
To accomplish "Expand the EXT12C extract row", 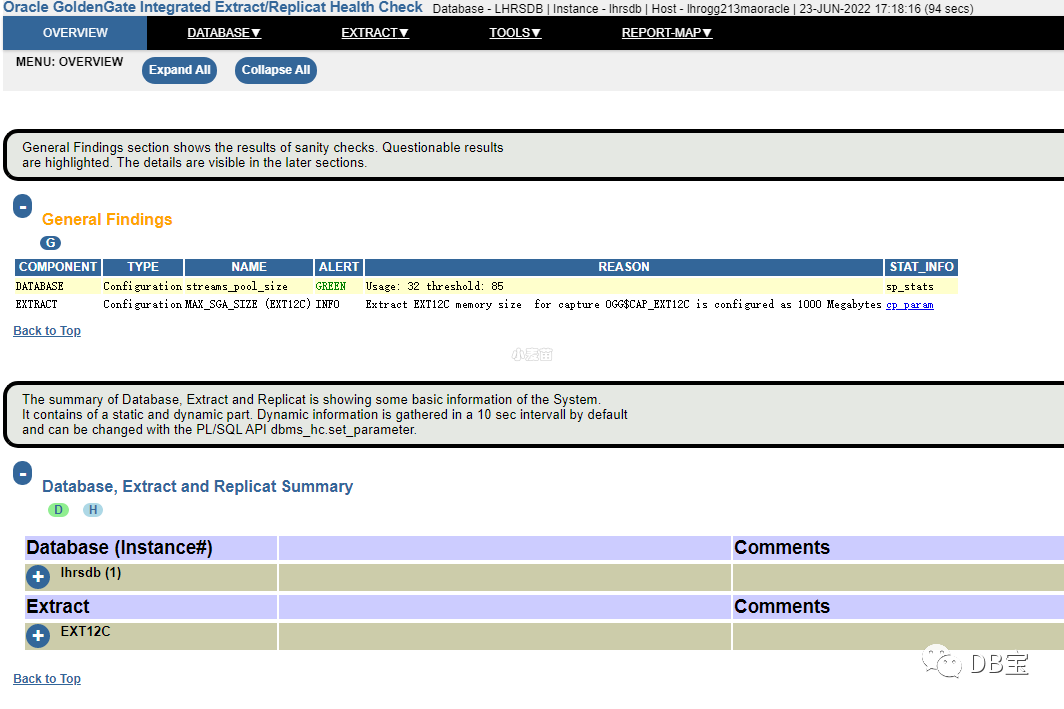I will [38, 636].
